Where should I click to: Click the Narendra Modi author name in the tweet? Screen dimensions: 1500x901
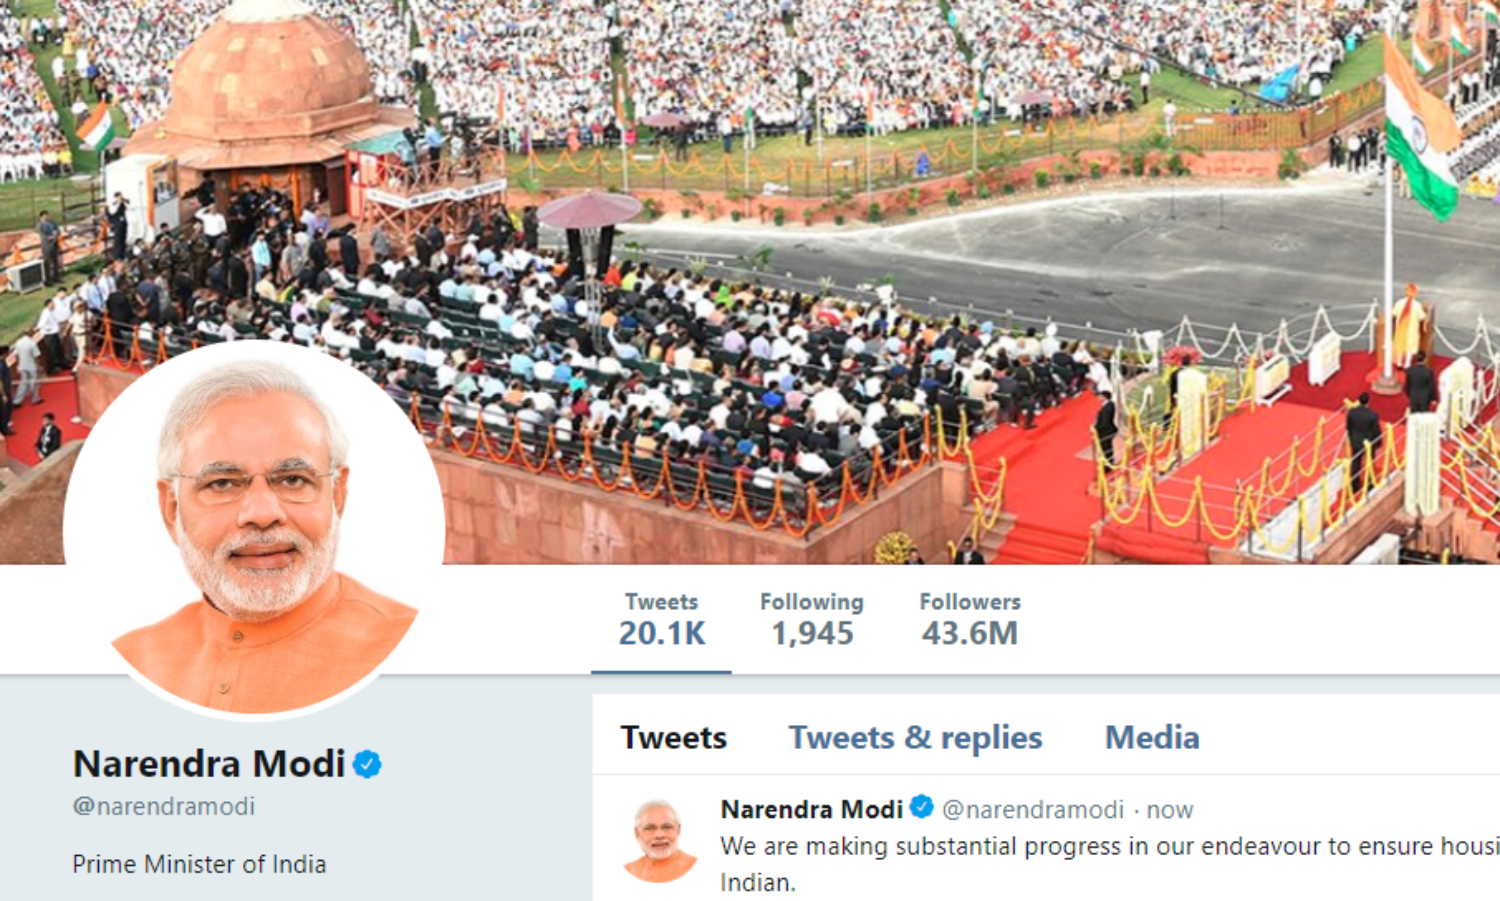812,809
